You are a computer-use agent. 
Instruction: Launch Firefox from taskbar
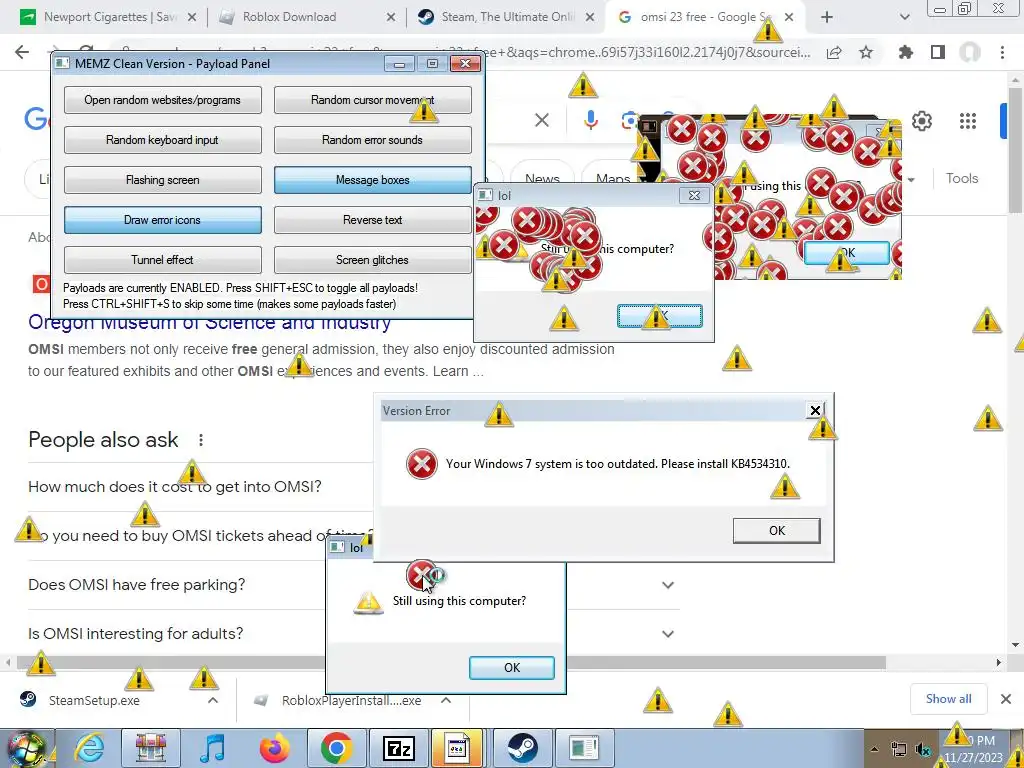point(274,748)
